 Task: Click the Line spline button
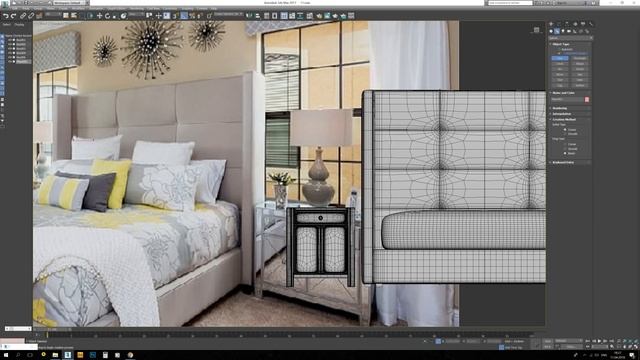point(560,58)
